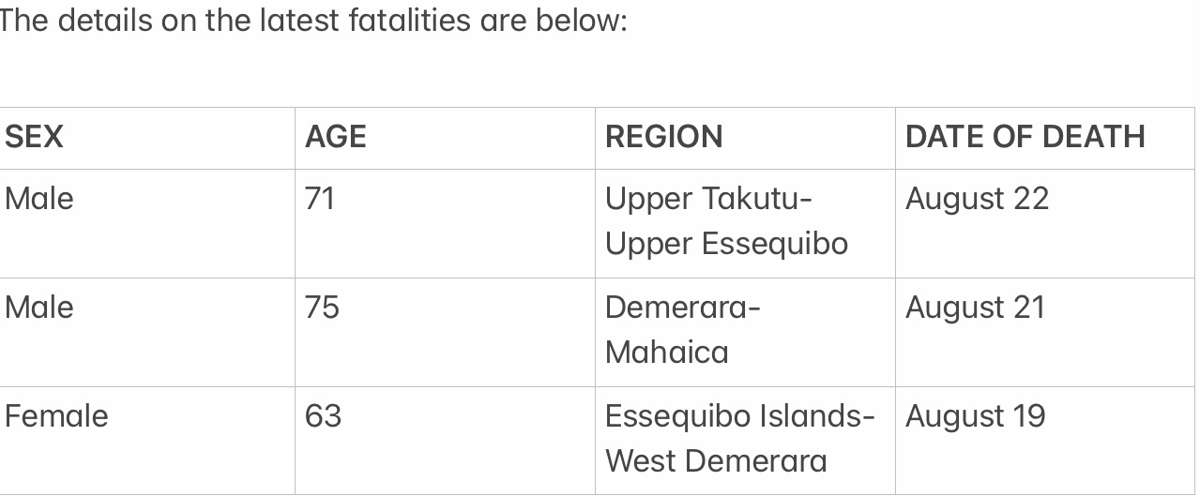The width and height of the screenshot is (1200, 496).
Task: Click the latest fatalities intro sentence
Action: click(312, 21)
